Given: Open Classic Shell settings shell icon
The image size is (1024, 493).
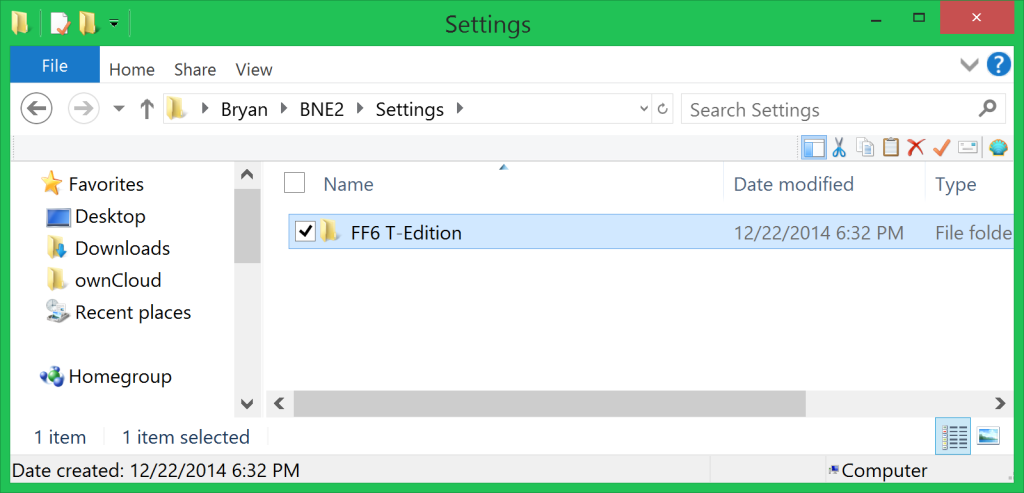Looking at the screenshot, I should click(998, 148).
